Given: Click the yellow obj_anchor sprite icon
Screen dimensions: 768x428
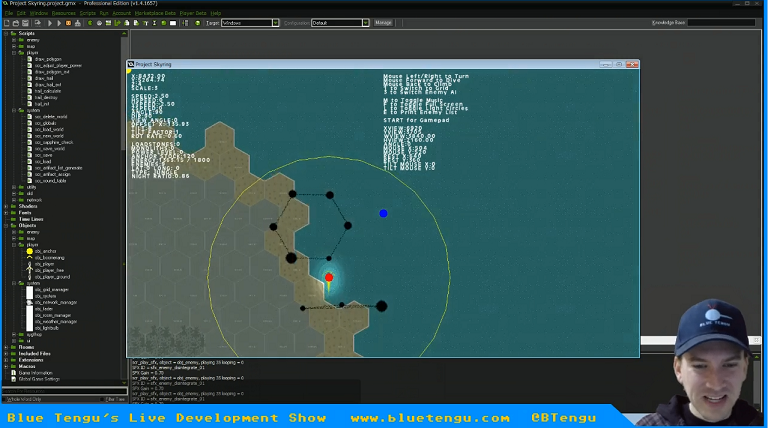Looking at the screenshot, I should click(x=29, y=251).
